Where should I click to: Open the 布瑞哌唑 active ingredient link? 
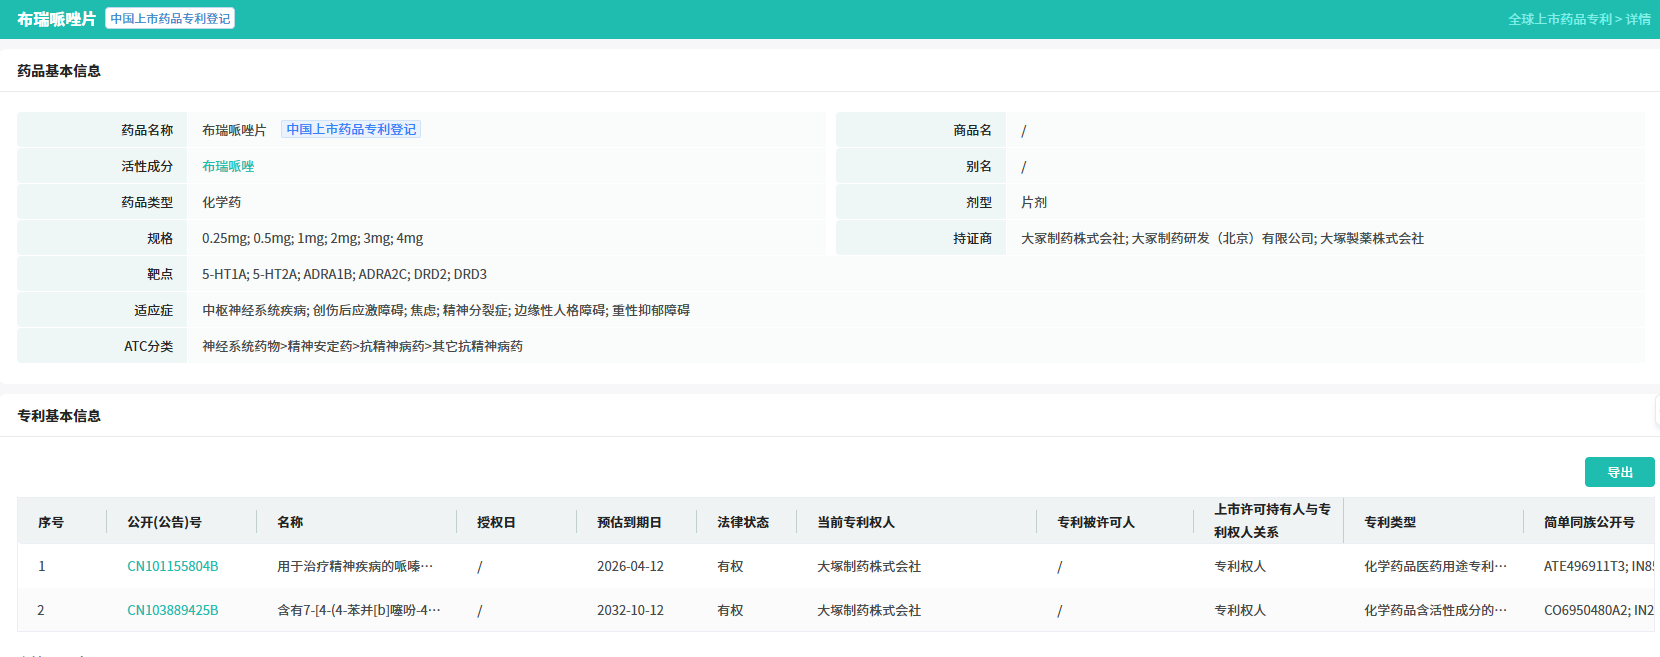coord(228,166)
